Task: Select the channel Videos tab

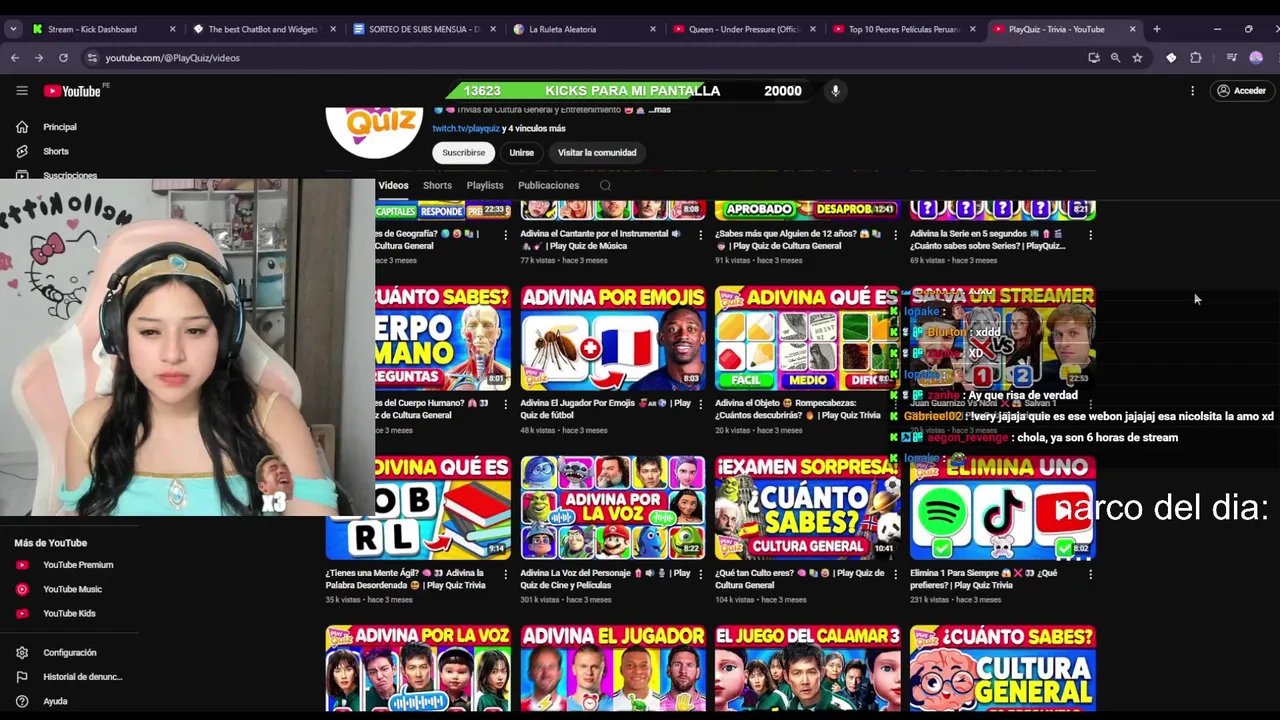Action: pyautogui.click(x=393, y=185)
